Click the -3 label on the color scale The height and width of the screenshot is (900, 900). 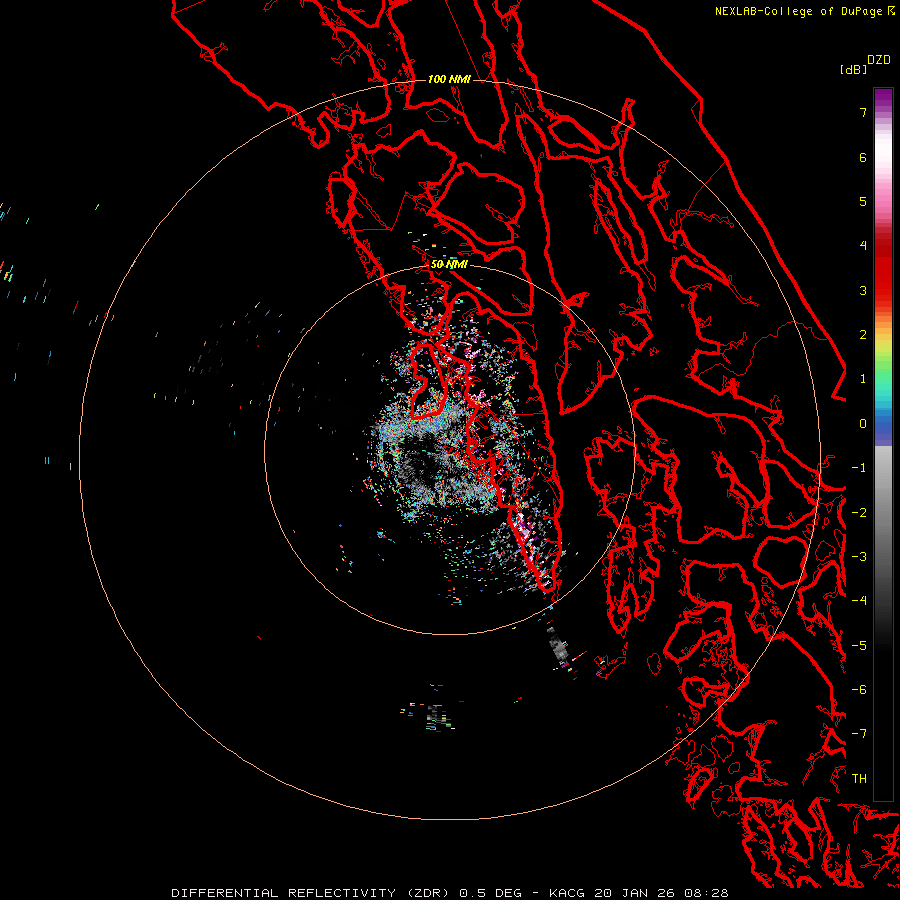(859, 557)
